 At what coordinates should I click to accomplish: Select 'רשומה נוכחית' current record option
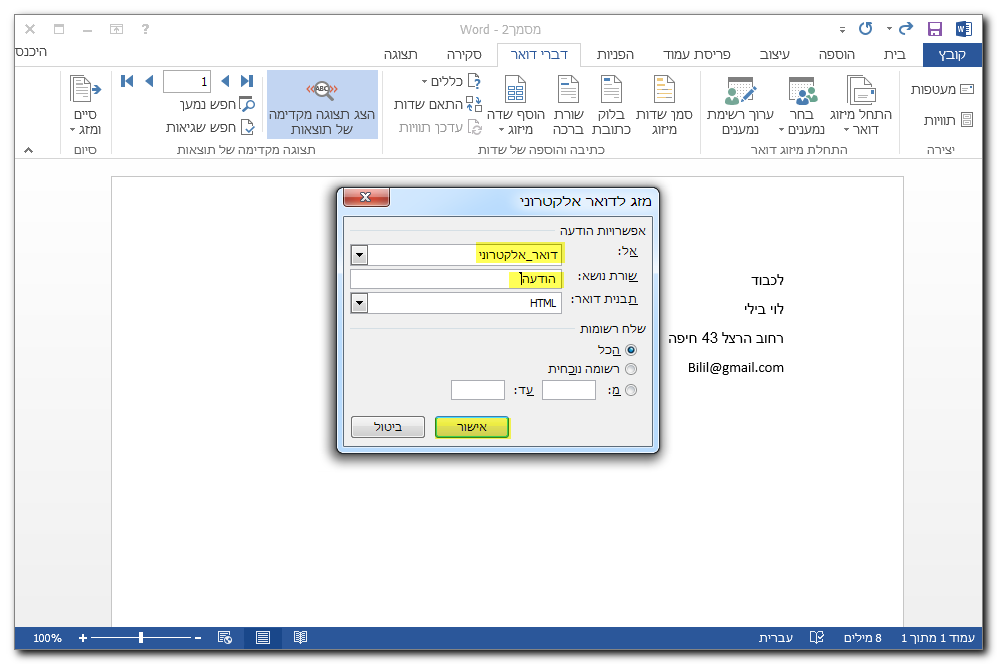coord(630,369)
